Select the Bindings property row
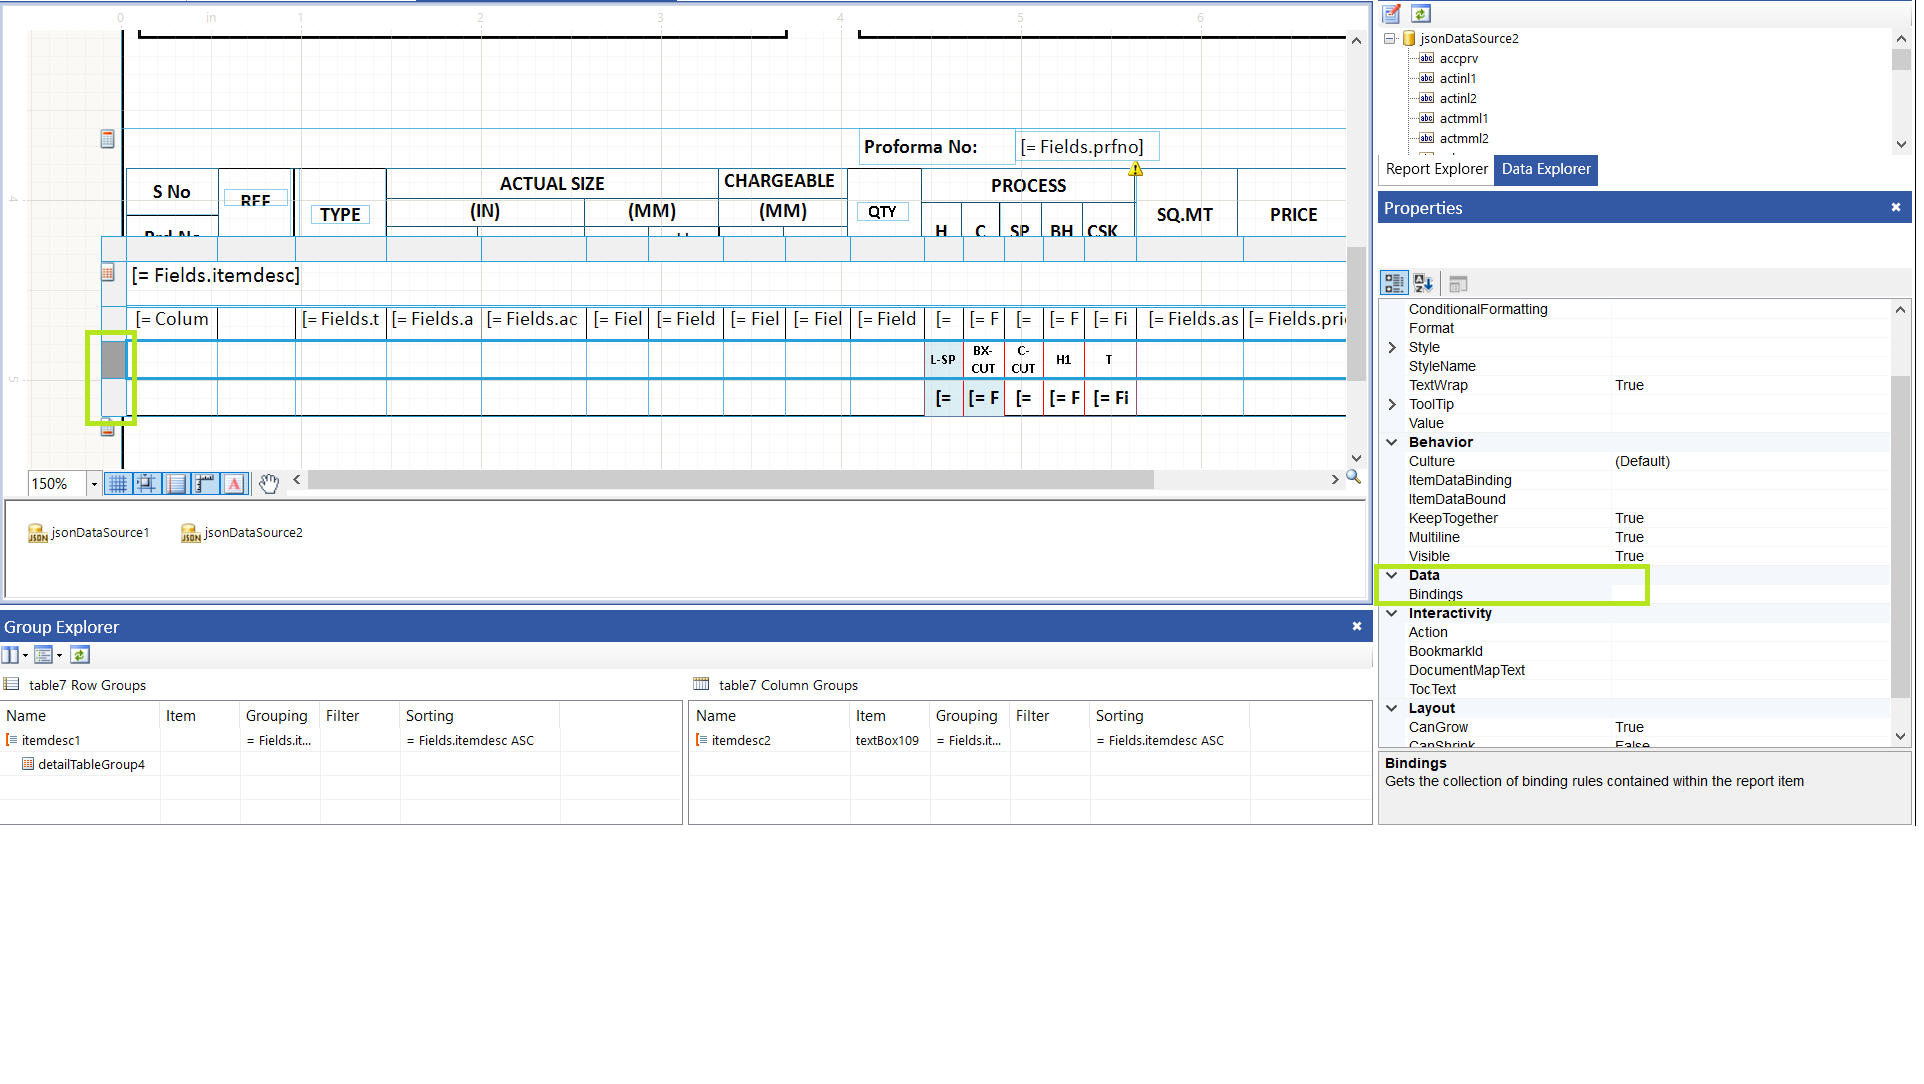Screen dimensions: 1924x1084 (x=1436, y=594)
